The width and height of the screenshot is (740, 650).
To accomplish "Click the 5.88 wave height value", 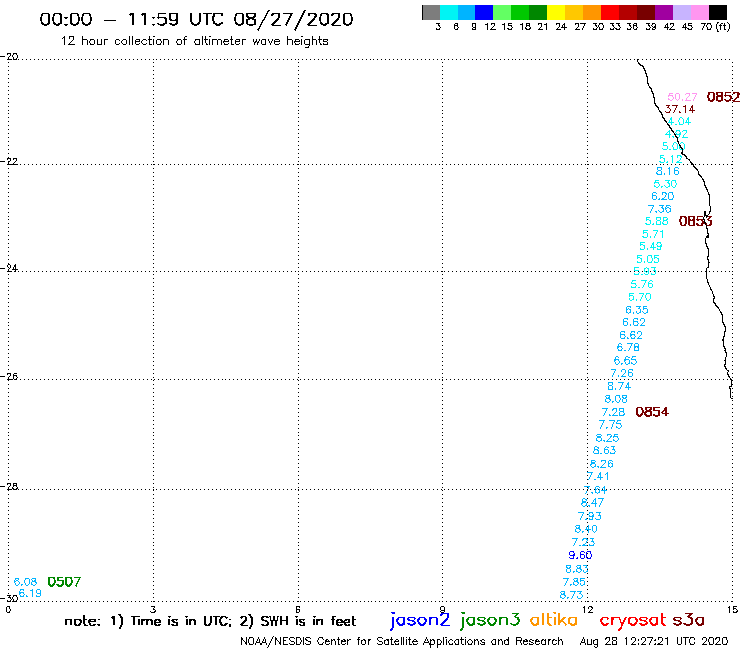I will pos(657,221).
